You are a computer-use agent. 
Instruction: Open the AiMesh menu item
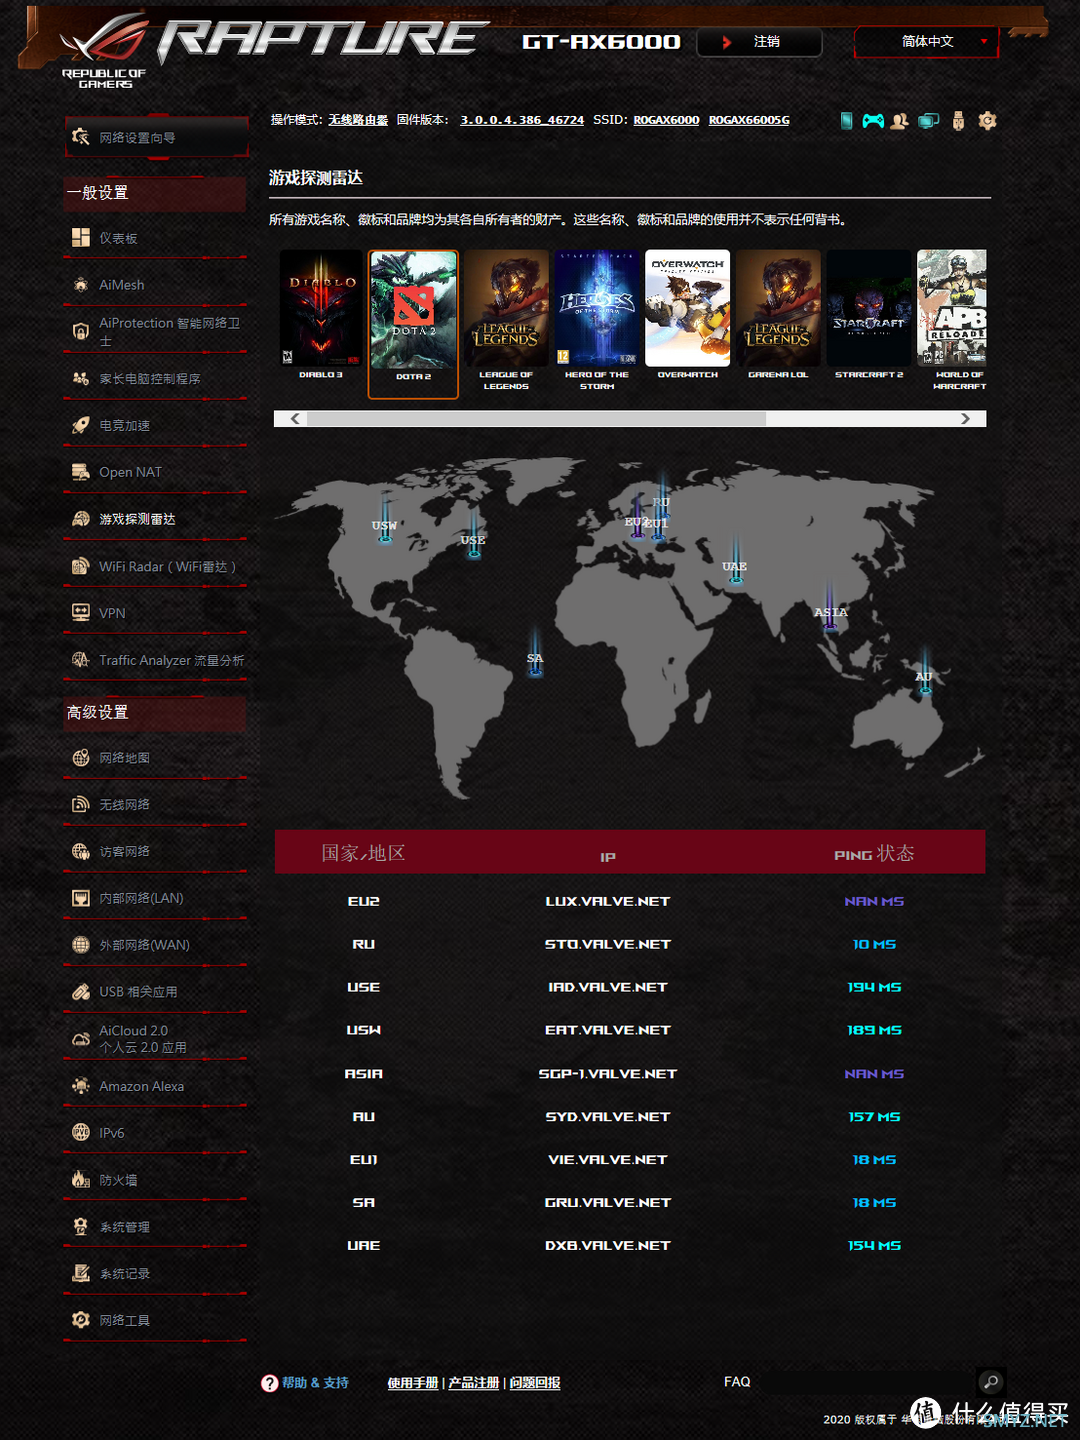pos(122,285)
